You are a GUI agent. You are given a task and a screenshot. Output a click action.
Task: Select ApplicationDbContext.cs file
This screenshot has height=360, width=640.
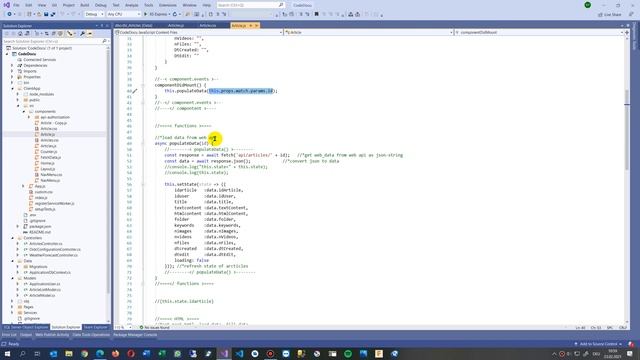point(49,272)
